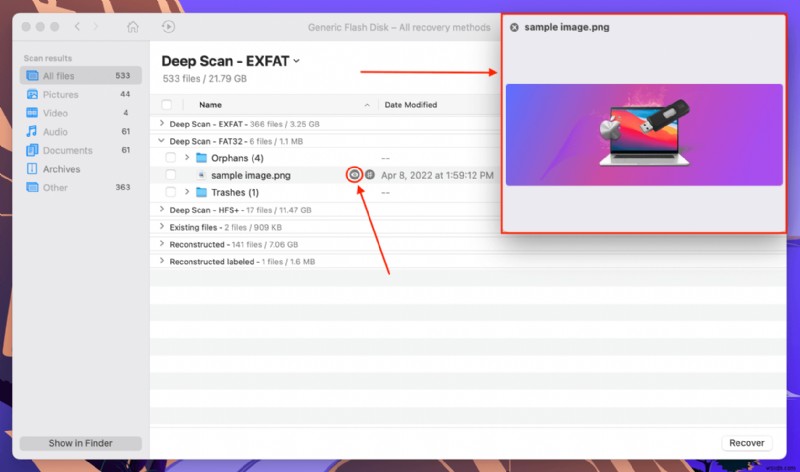Sort by Name column header

[210, 105]
